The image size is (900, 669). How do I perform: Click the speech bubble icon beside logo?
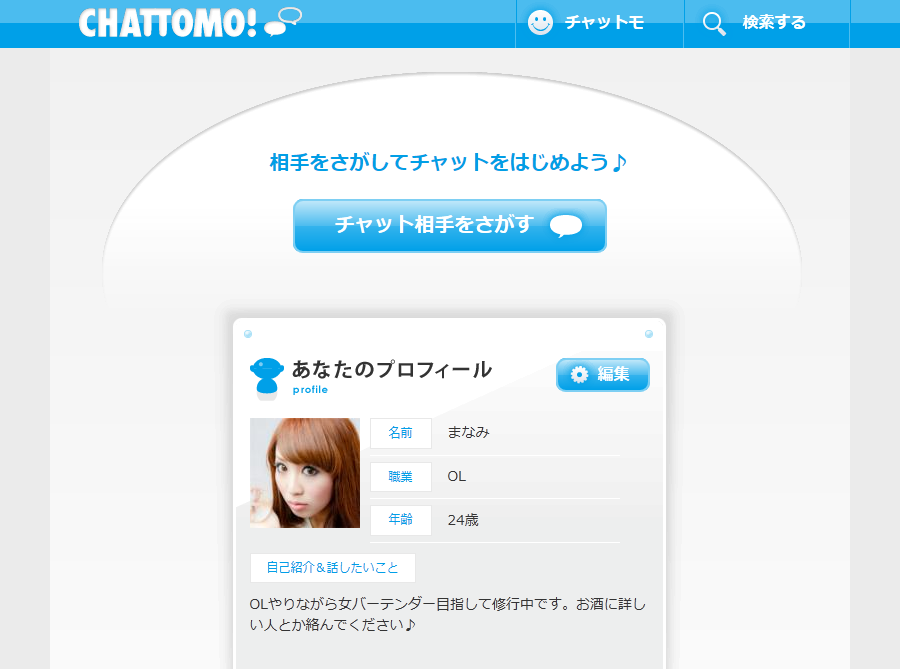pyautogui.click(x=283, y=22)
